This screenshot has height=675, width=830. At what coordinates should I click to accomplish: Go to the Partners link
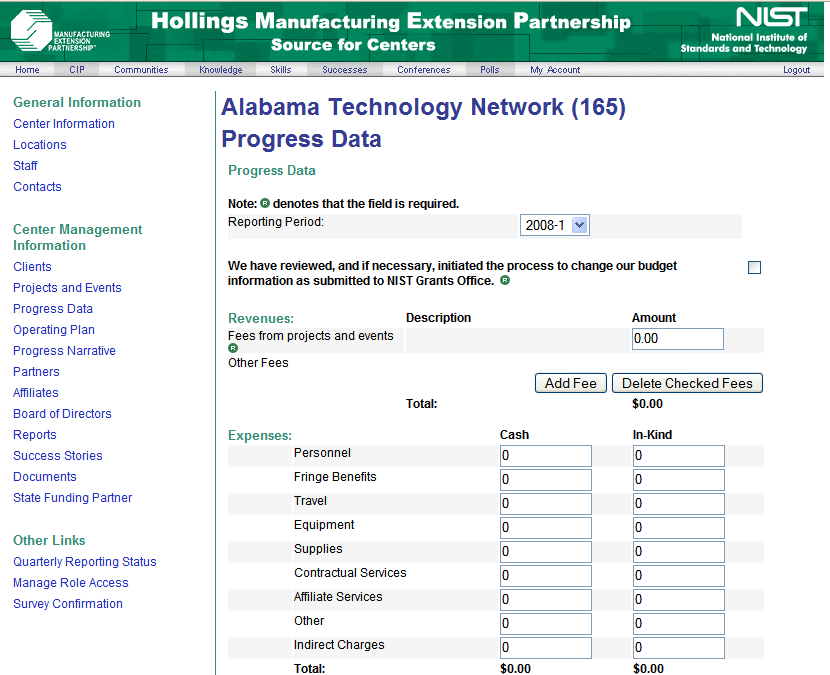(x=36, y=372)
